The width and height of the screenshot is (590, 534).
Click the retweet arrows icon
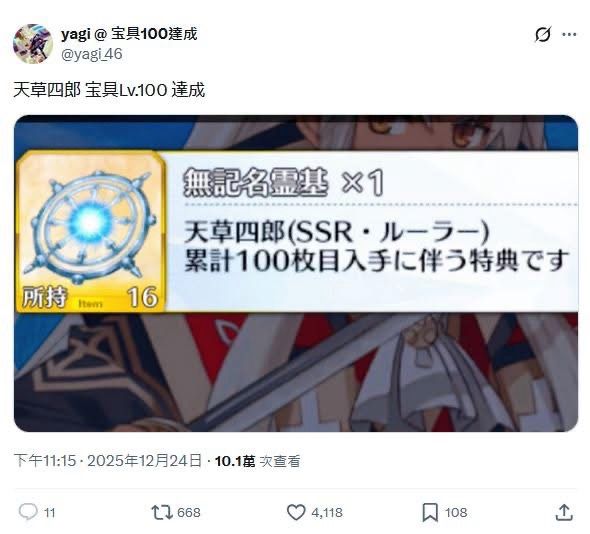[x=161, y=512]
